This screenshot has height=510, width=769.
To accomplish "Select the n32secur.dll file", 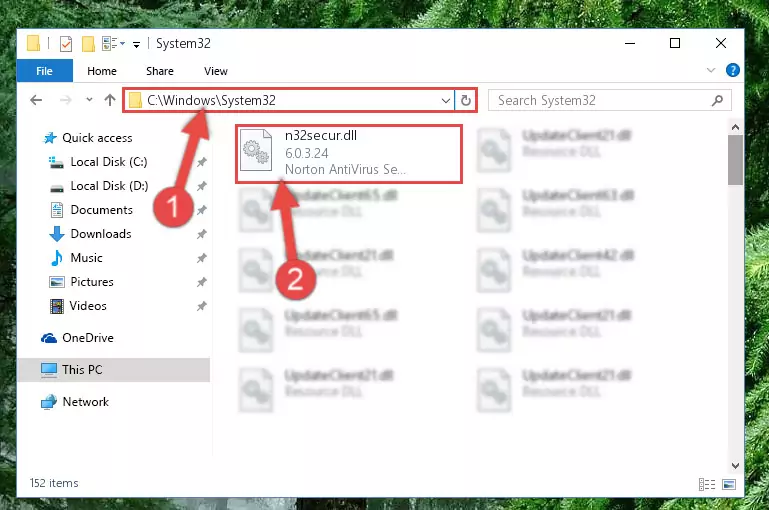I will coord(349,153).
